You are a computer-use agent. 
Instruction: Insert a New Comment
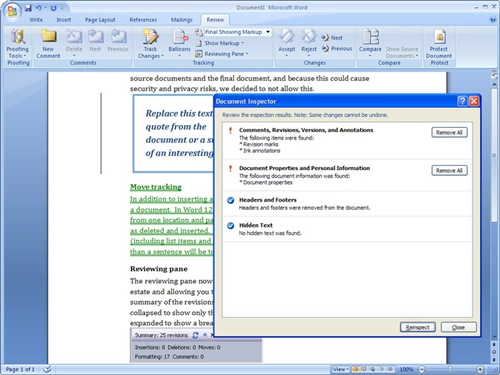(x=48, y=44)
